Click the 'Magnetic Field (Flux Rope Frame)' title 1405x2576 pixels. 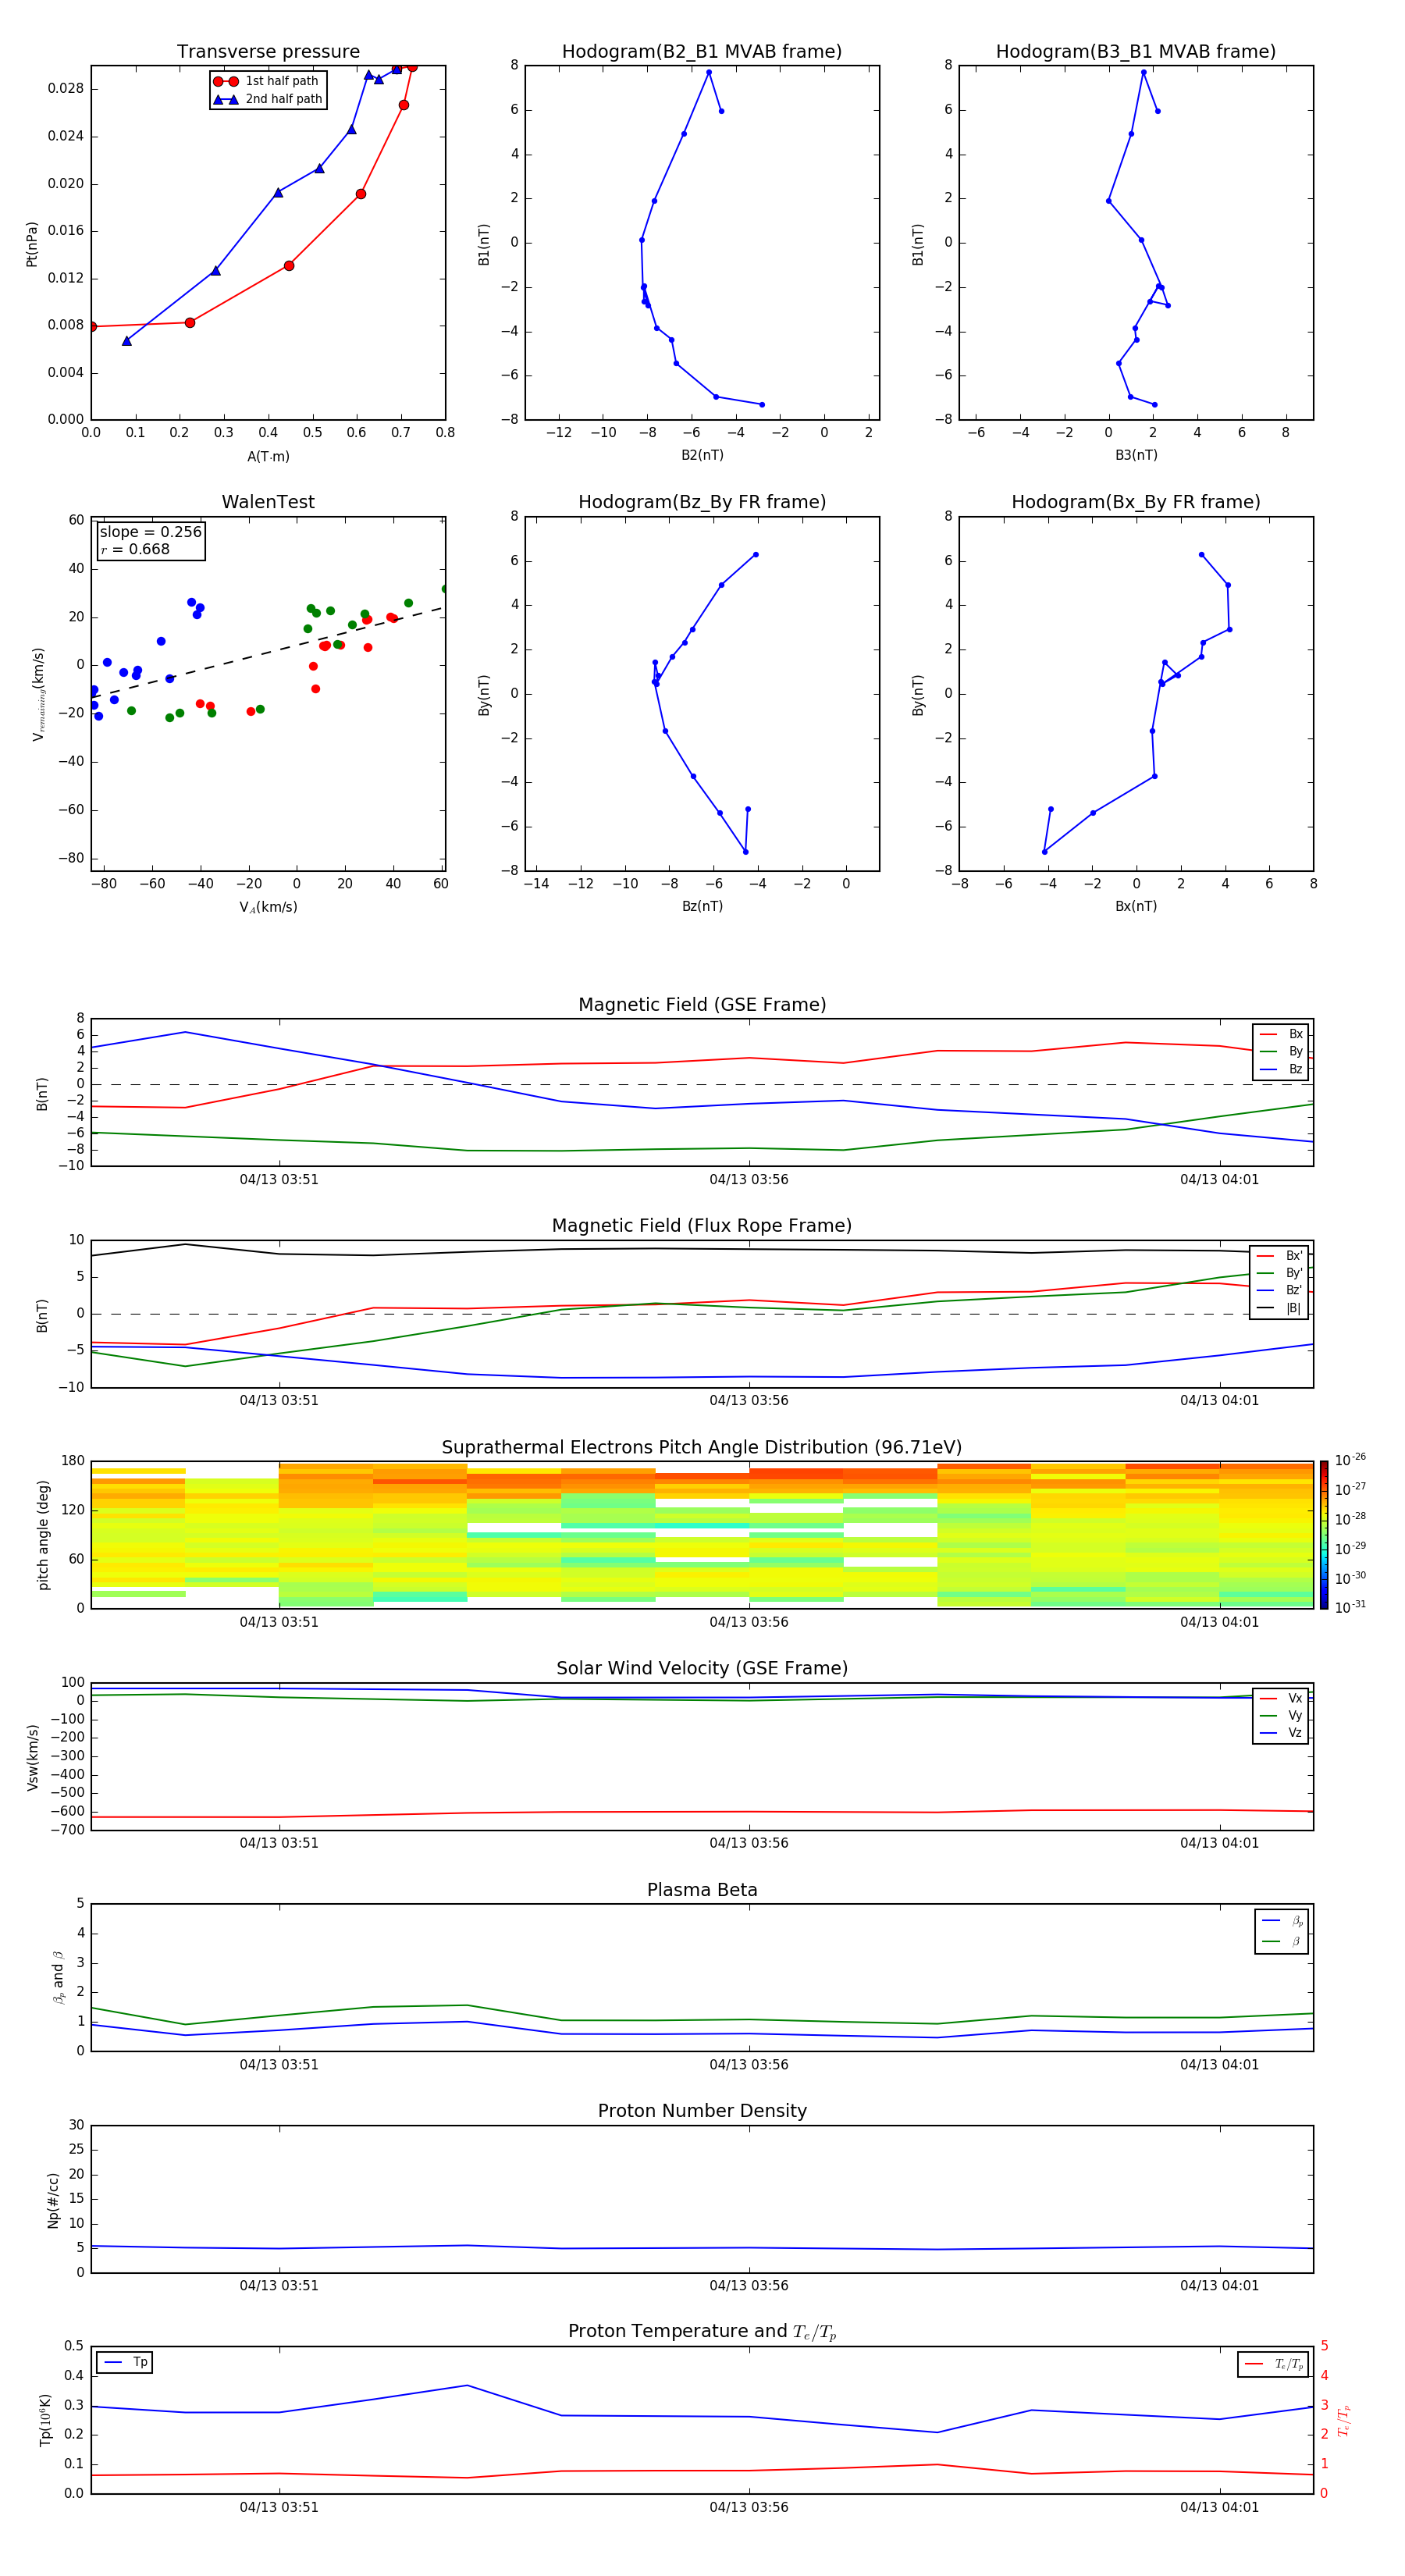click(x=702, y=1226)
